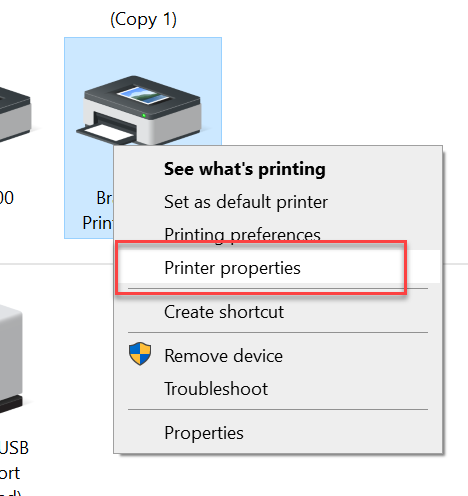Screen dimensions: 468x496
Task: Open Printing preferences menu entry
Action: pos(242,234)
